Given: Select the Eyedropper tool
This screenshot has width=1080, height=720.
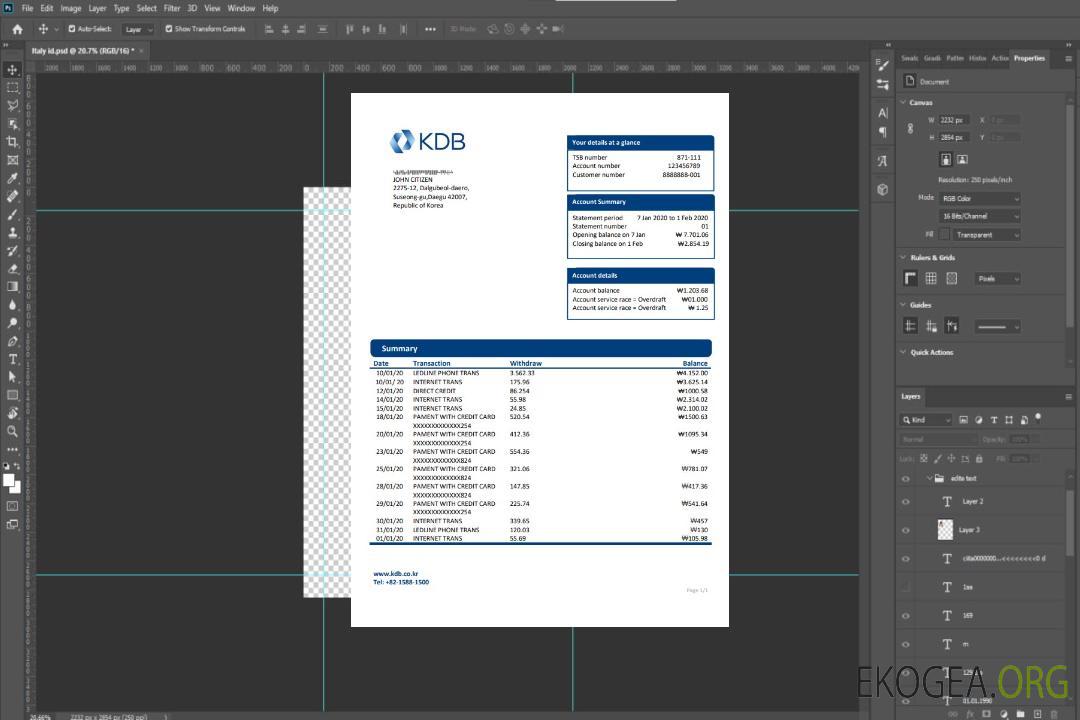Looking at the screenshot, I should coord(12,178).
